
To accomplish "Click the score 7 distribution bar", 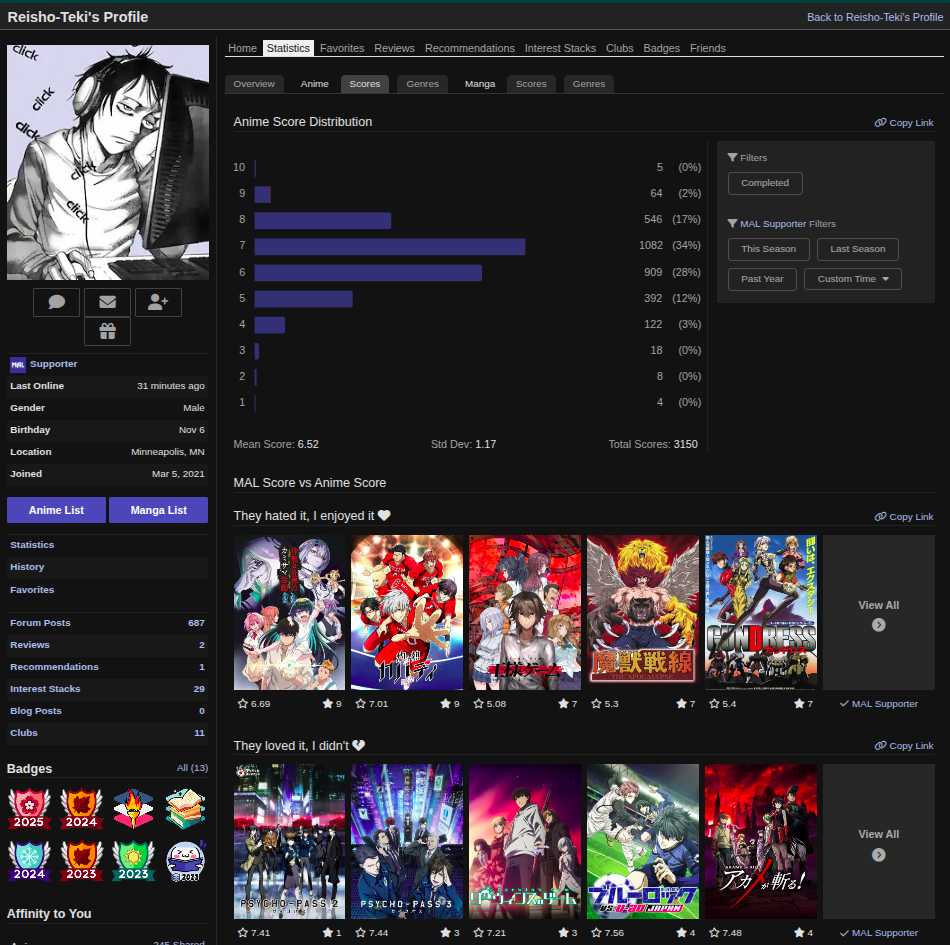I will click(x=390, y=246).
